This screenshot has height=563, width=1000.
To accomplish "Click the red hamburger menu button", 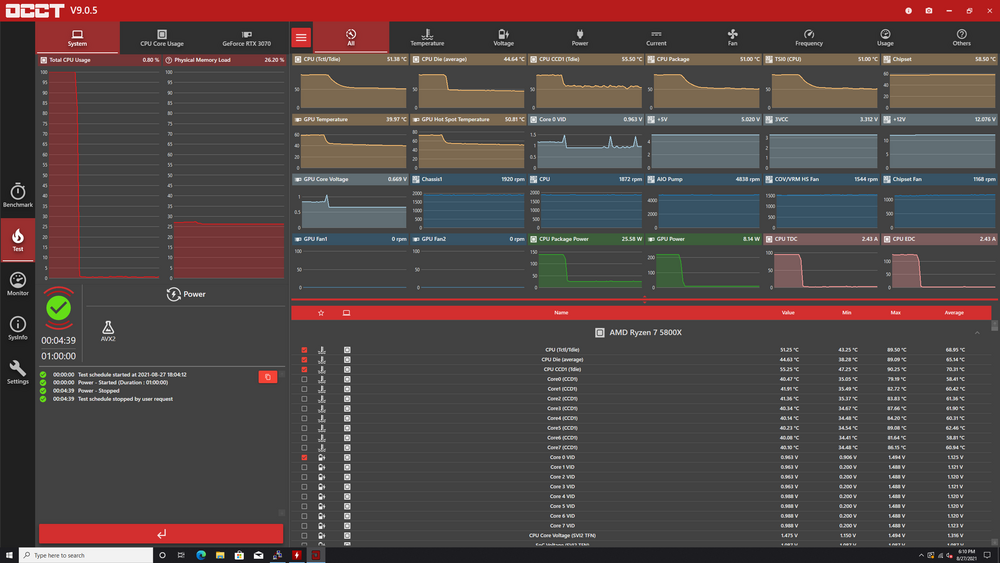I will click(301, 37).
